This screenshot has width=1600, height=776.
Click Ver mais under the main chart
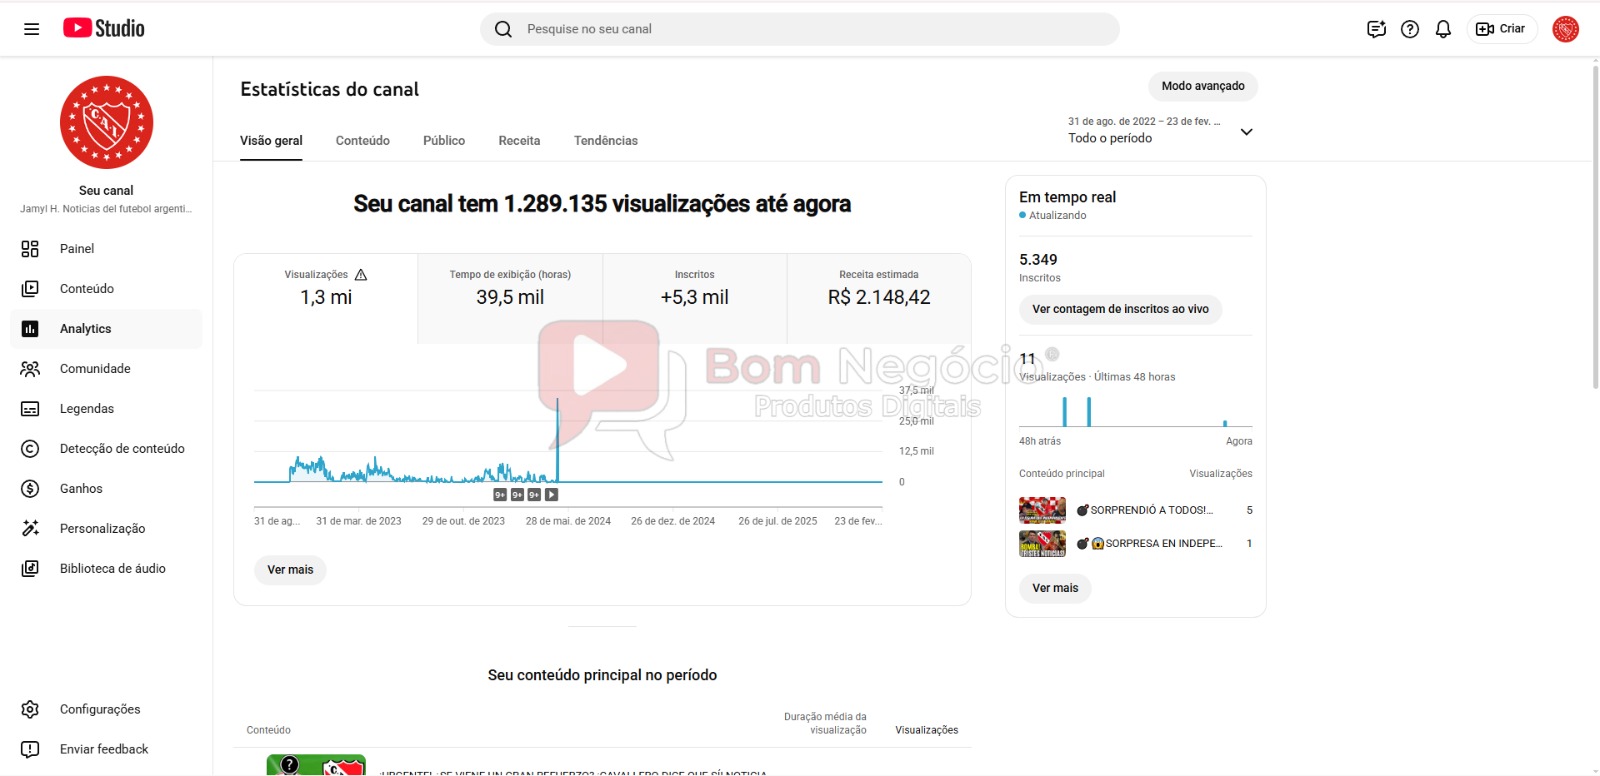(x=290, y=570)
